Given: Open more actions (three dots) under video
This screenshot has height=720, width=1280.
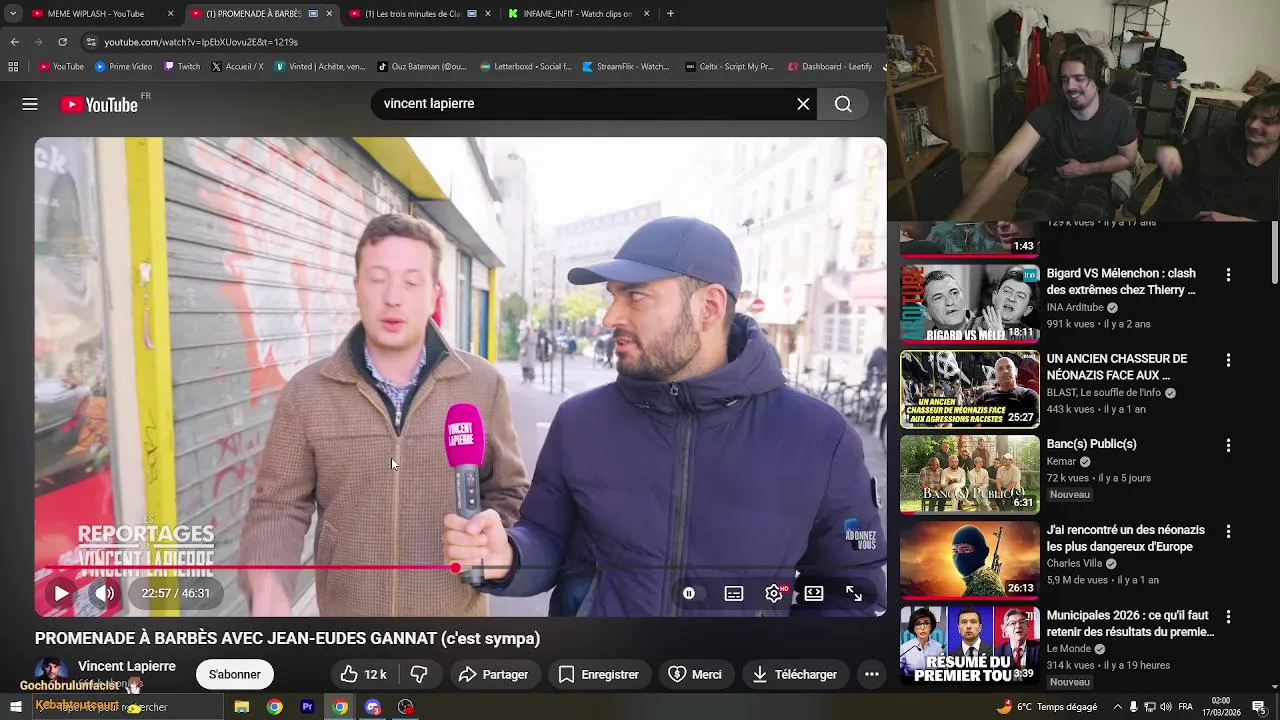Looking at the screenshot, I should (x=872, y=674).
